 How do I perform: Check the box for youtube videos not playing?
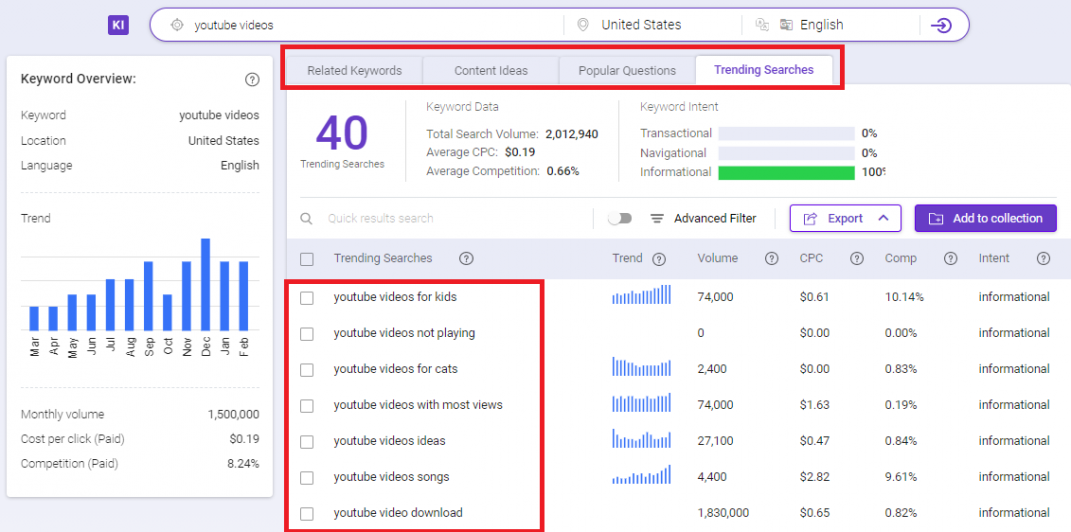coord(307,334)
